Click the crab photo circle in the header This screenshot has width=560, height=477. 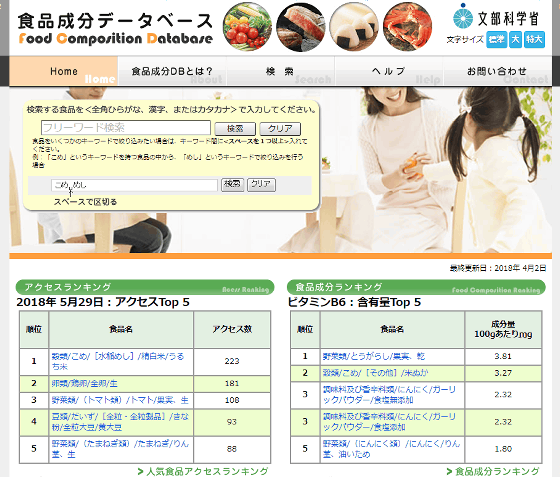click(407, 27)
